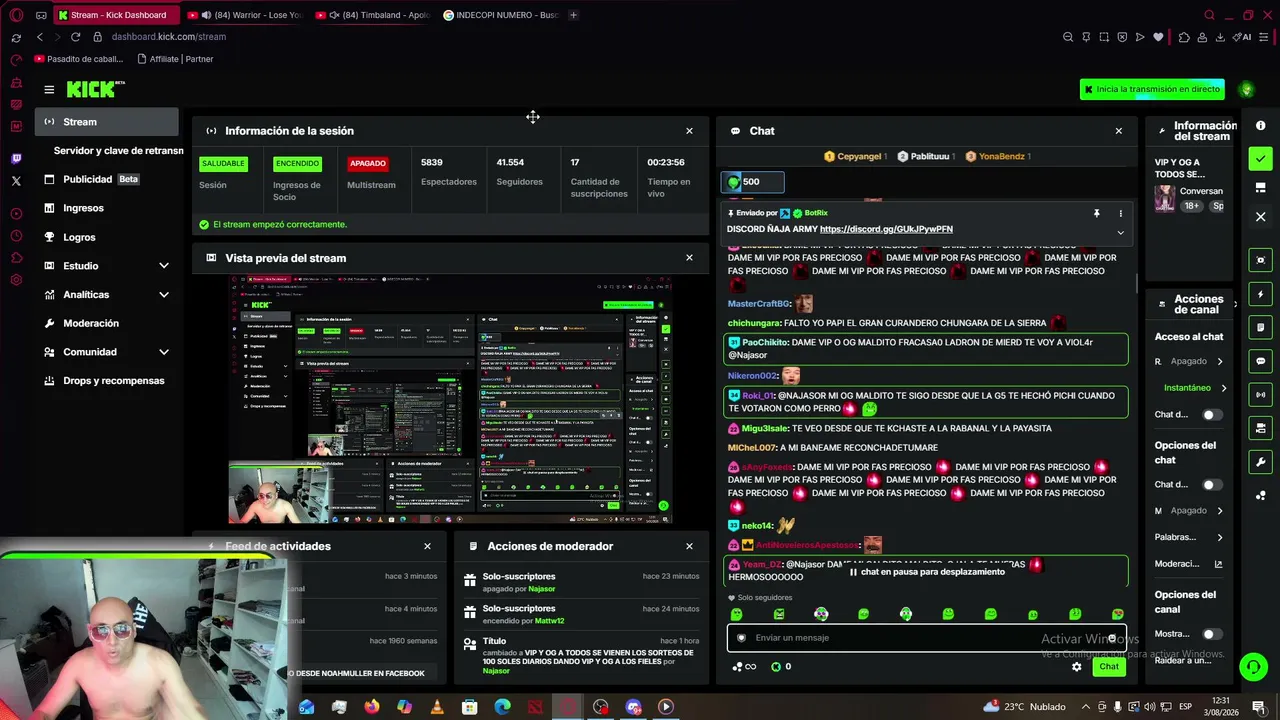Viewport: 1280px width, 720px height.
Task: Open the X icon in Opera sidebar
Action: [16, 181]
